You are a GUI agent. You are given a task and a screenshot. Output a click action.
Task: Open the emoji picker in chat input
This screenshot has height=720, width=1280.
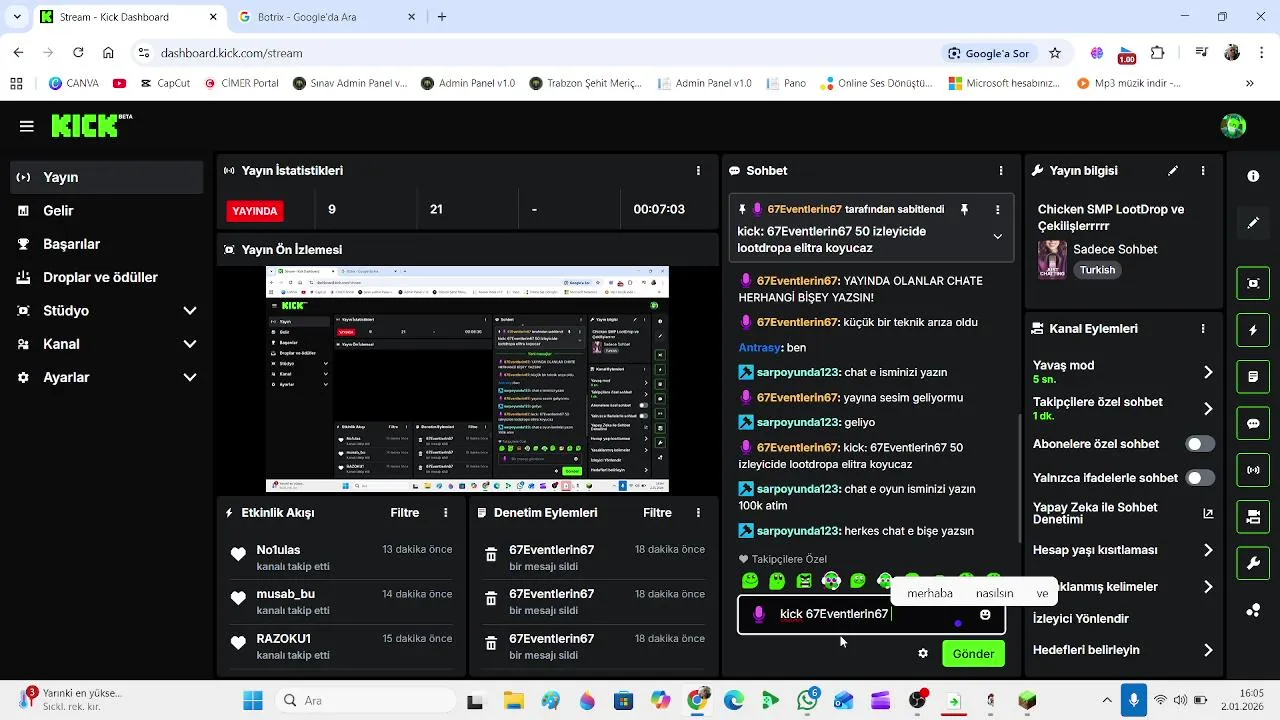point(985,614)
